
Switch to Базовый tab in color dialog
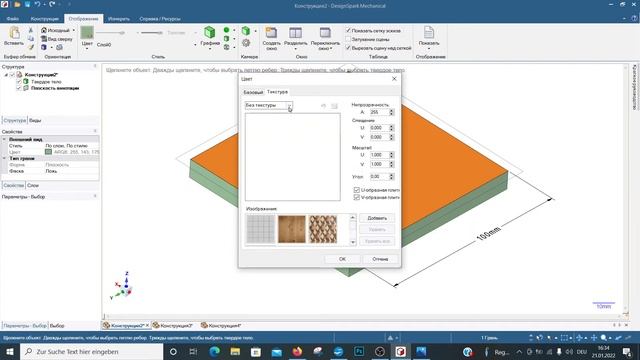(x=253, y=92)
